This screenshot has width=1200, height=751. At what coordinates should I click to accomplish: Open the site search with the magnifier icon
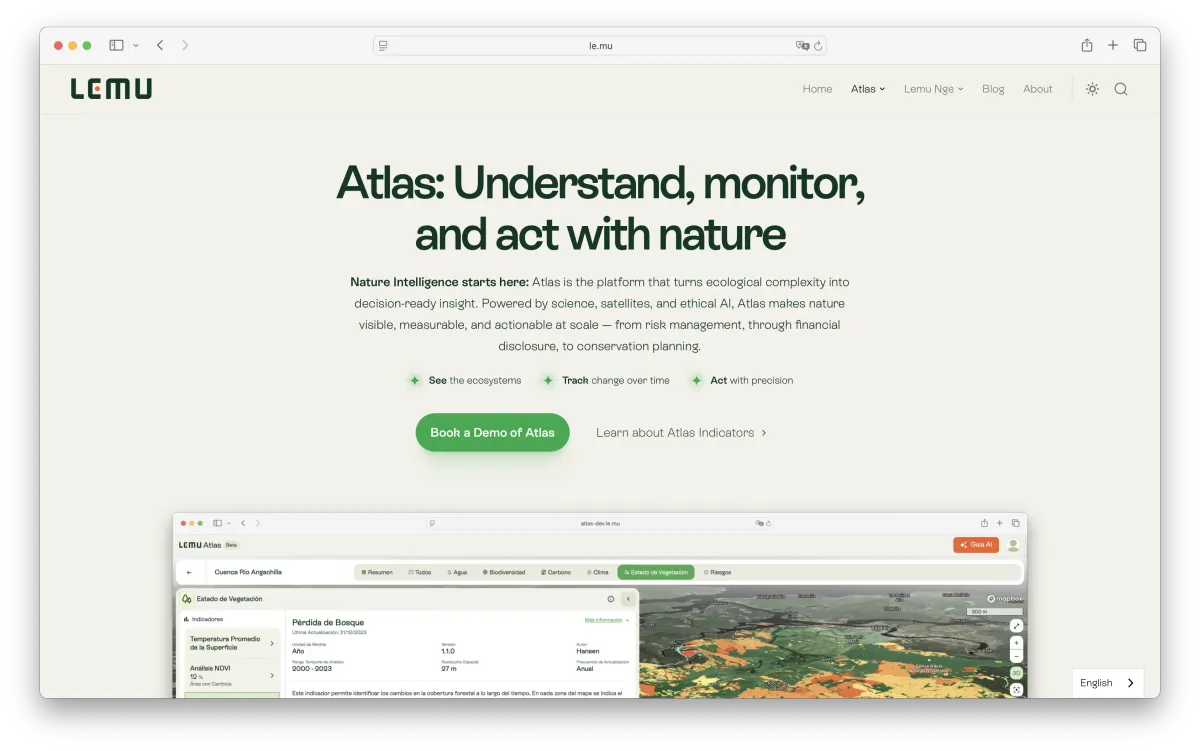(x=1120, y=88)
